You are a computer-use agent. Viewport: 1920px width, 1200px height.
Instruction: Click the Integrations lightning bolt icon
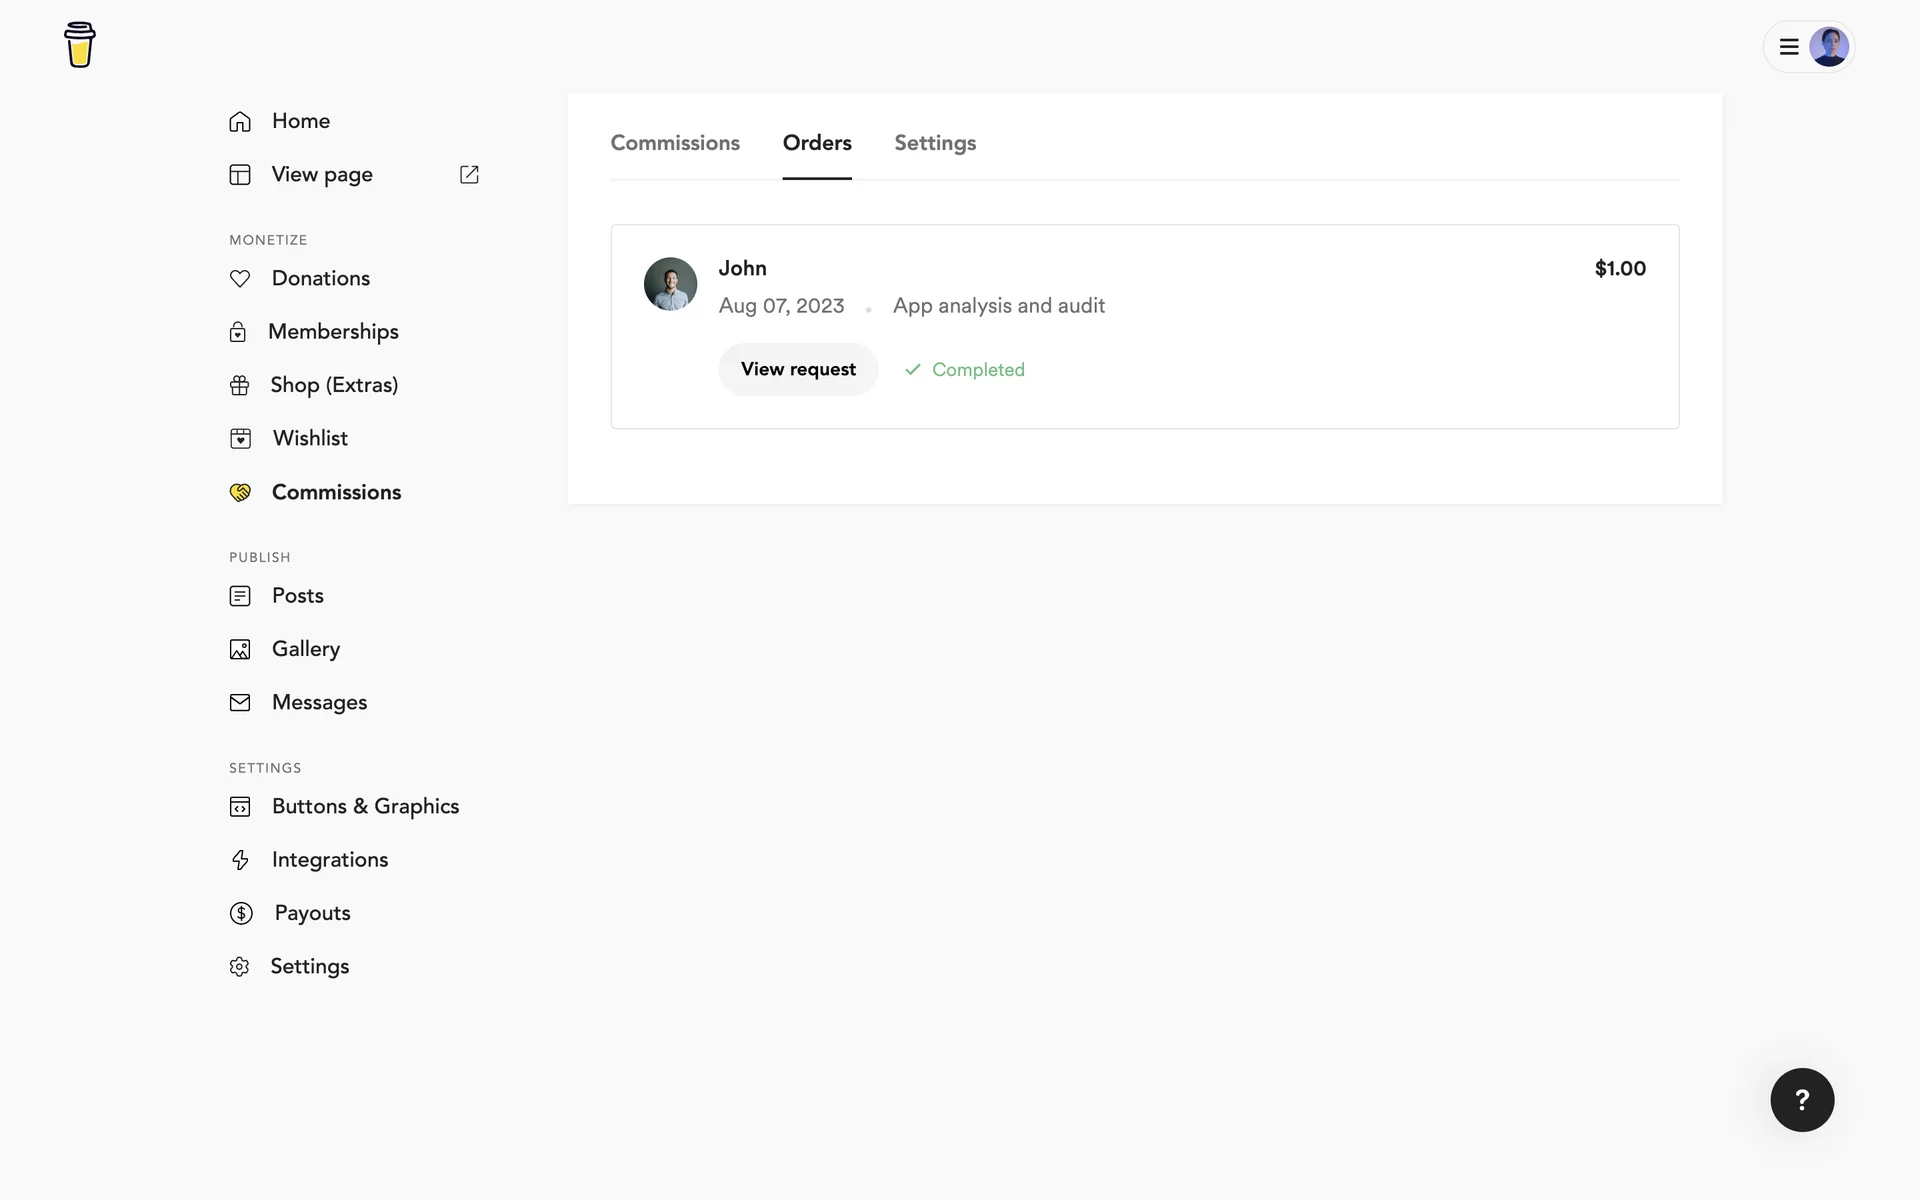[x=240, y=860]
